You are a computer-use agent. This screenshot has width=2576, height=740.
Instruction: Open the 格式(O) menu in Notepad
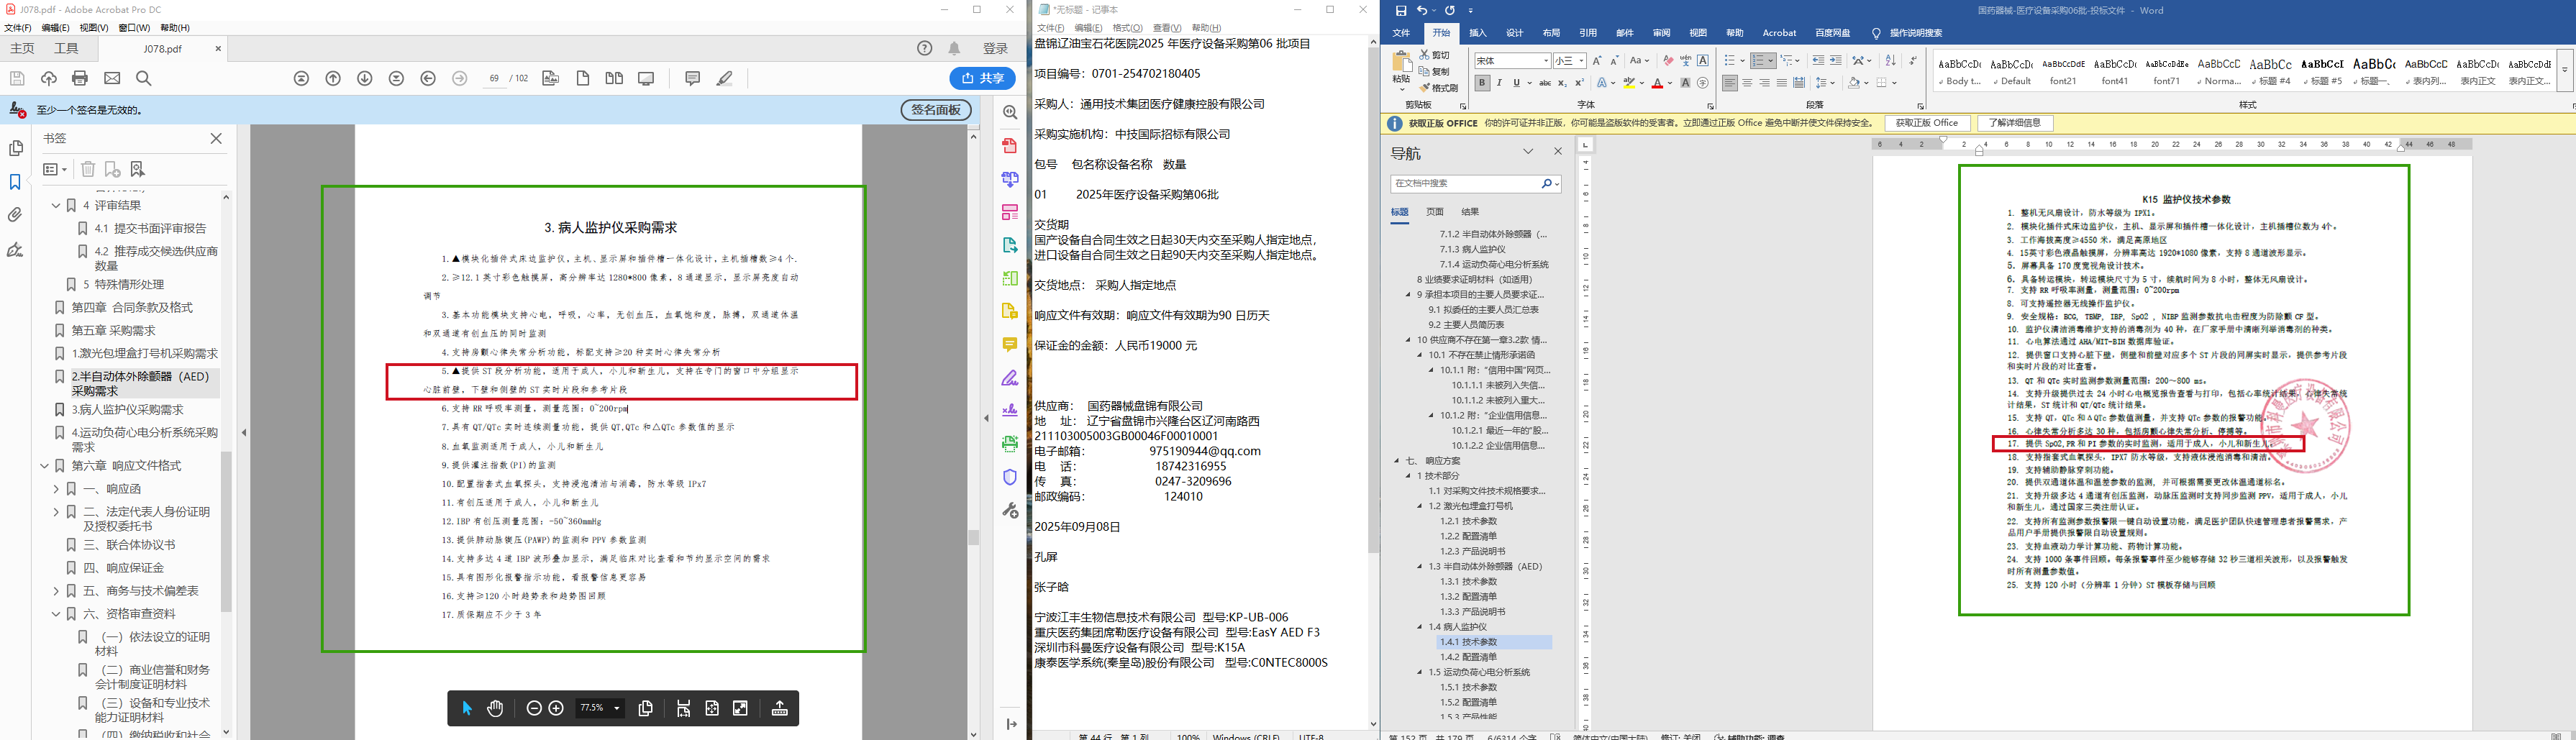1128,28
